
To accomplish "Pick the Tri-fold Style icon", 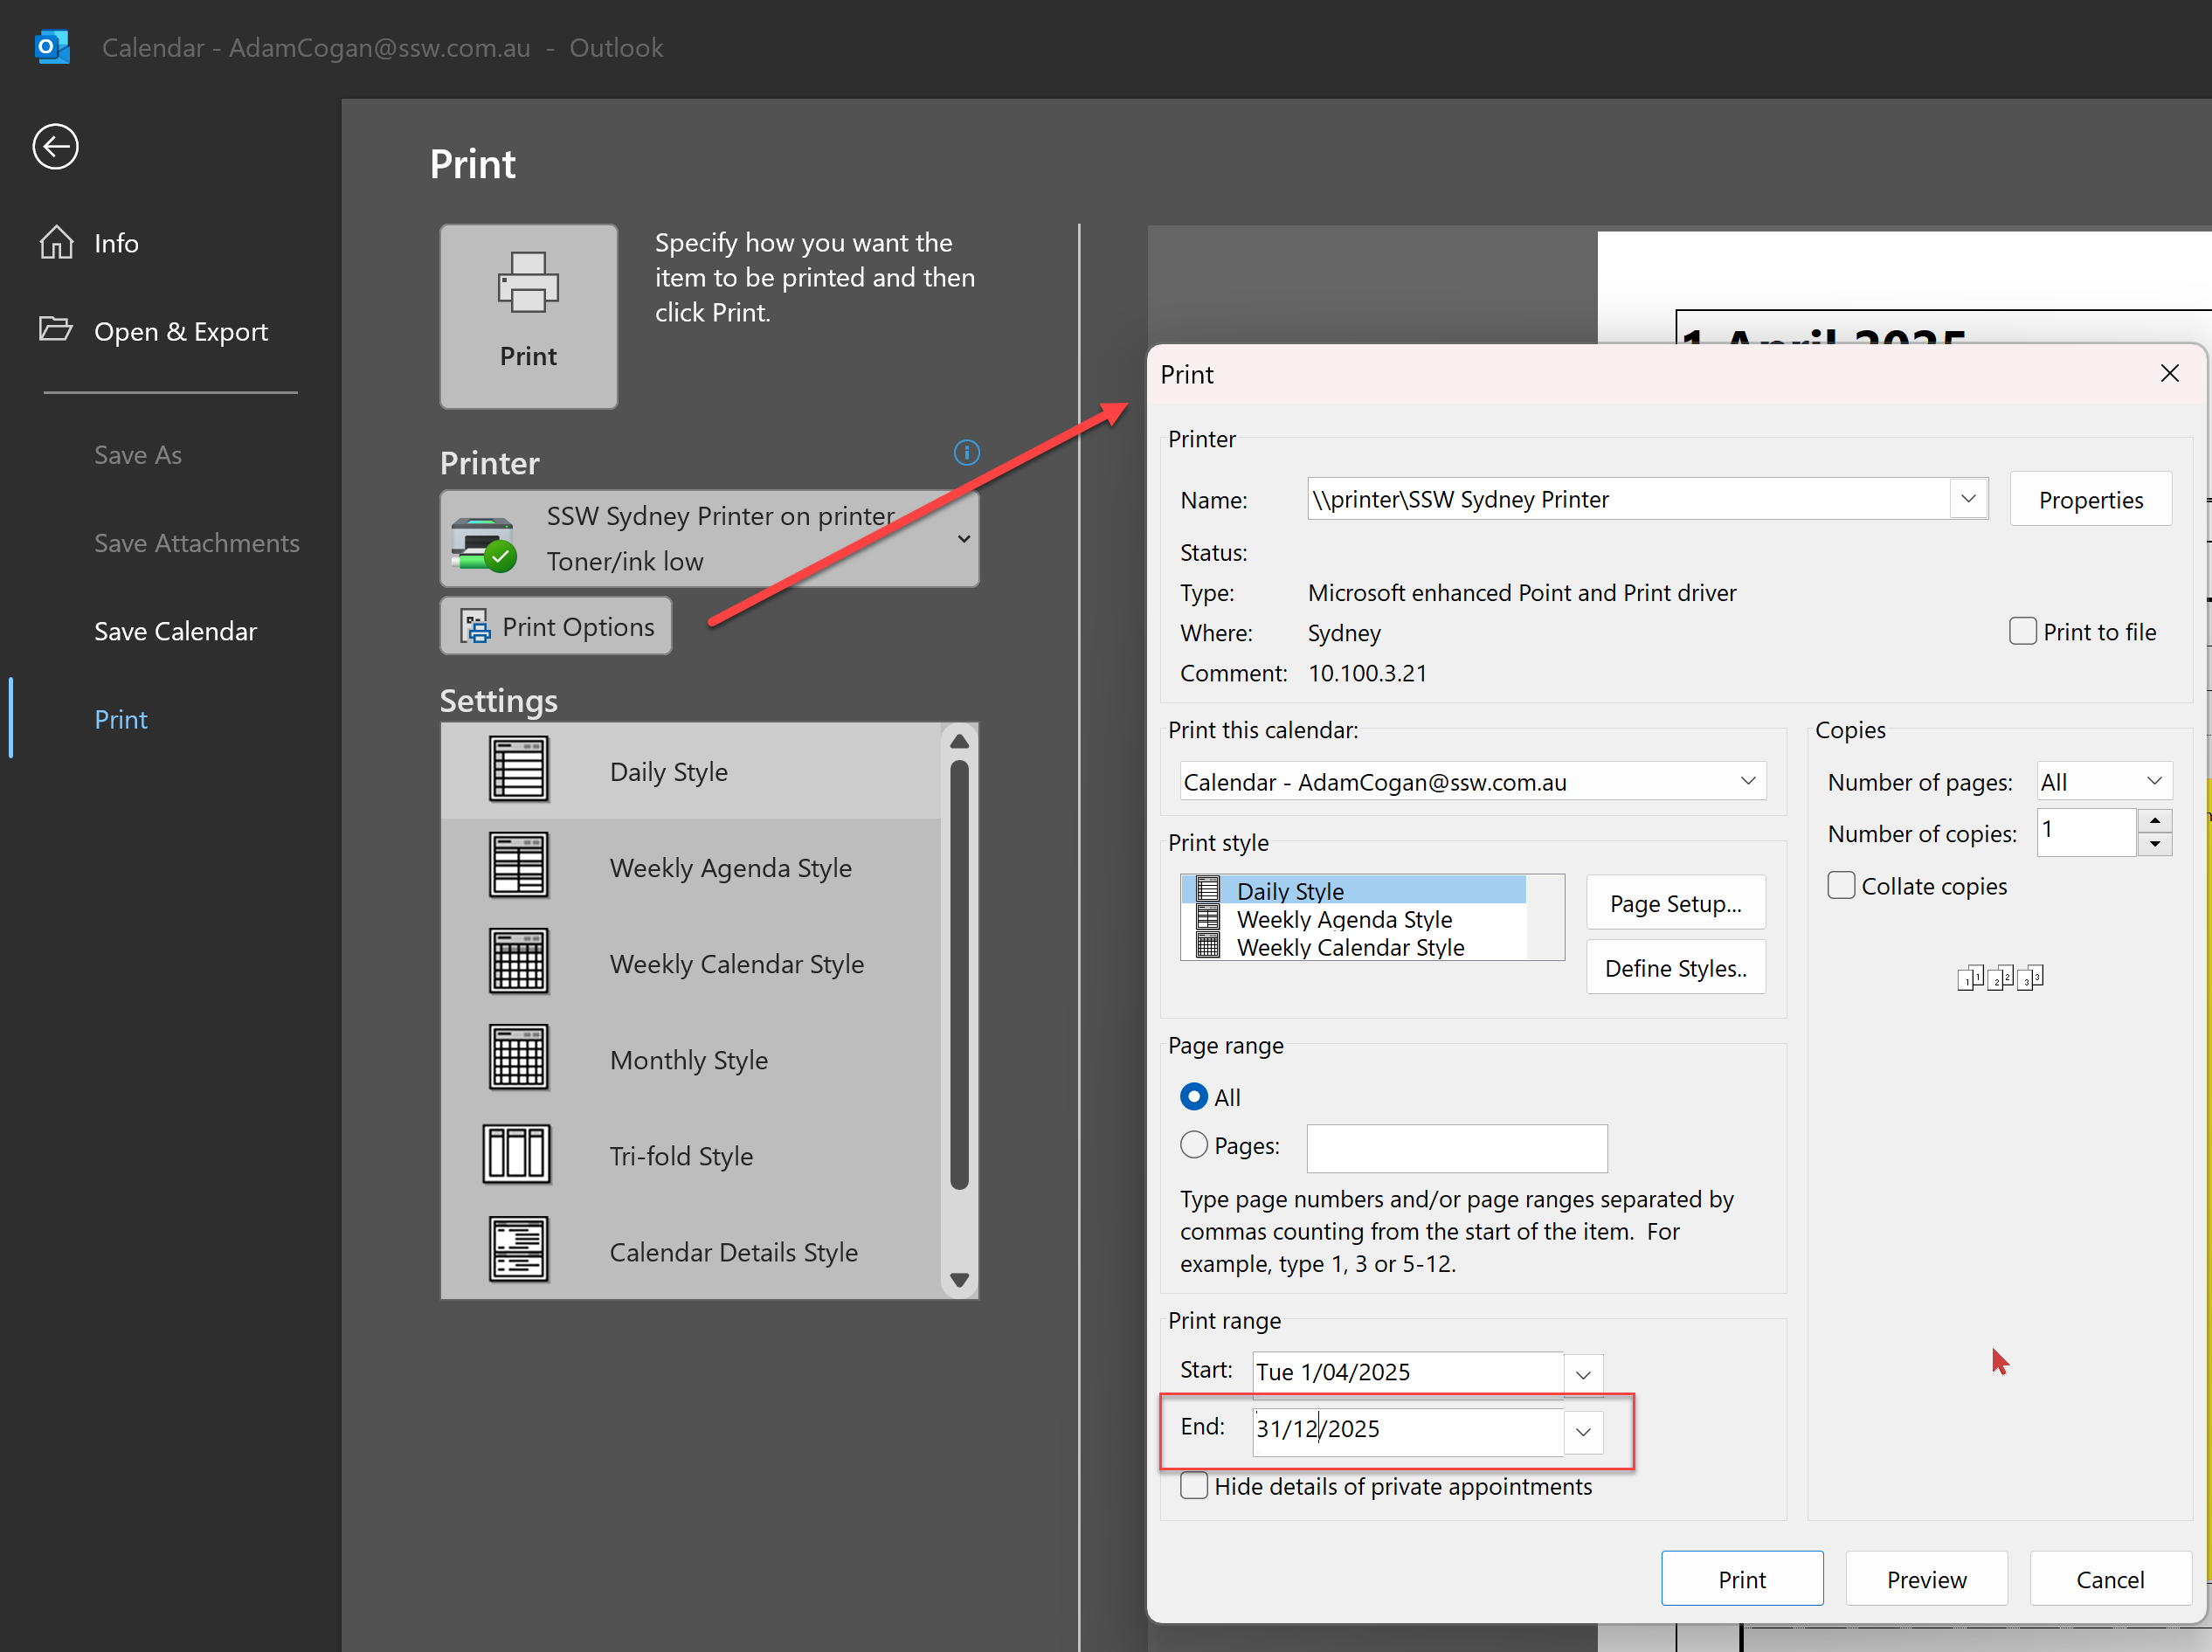I will (x=516, y=1154).
